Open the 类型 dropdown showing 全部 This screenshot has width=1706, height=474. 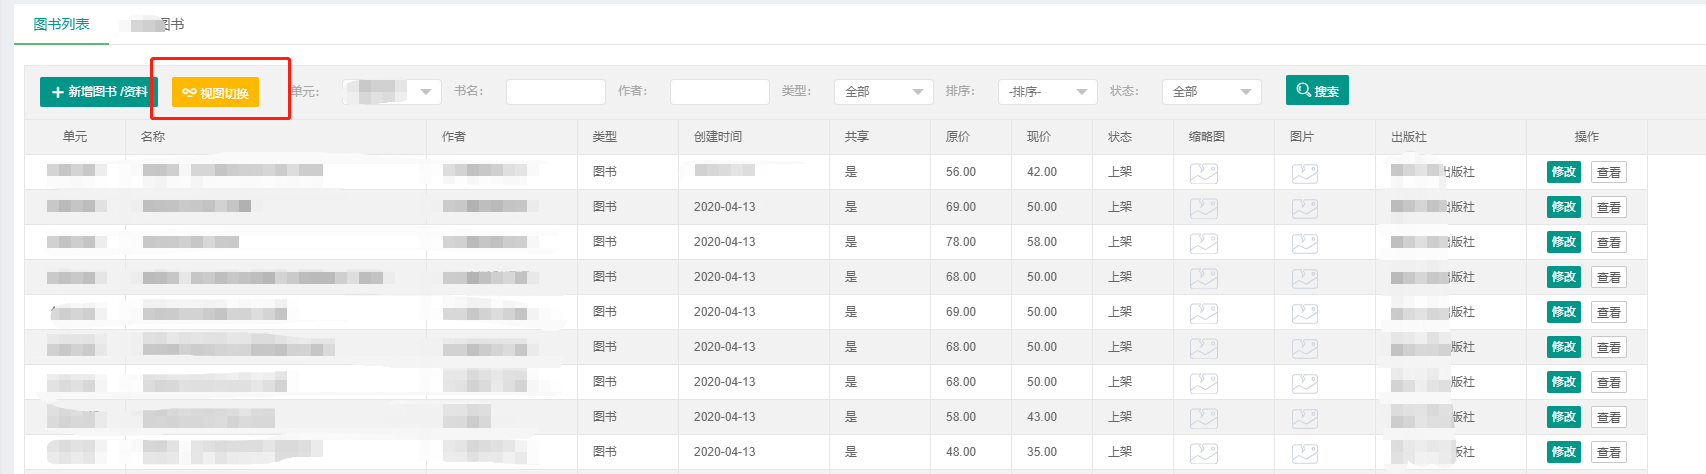883,92
